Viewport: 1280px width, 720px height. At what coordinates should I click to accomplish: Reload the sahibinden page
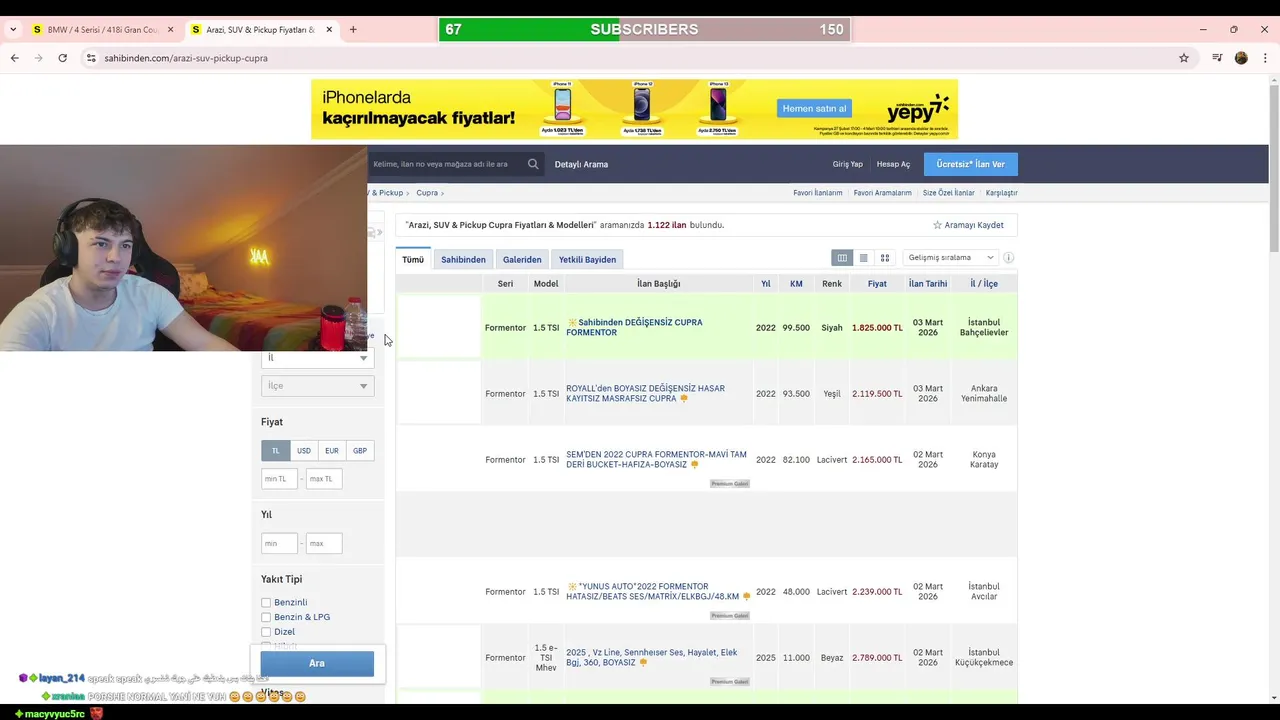coord(62,58)
